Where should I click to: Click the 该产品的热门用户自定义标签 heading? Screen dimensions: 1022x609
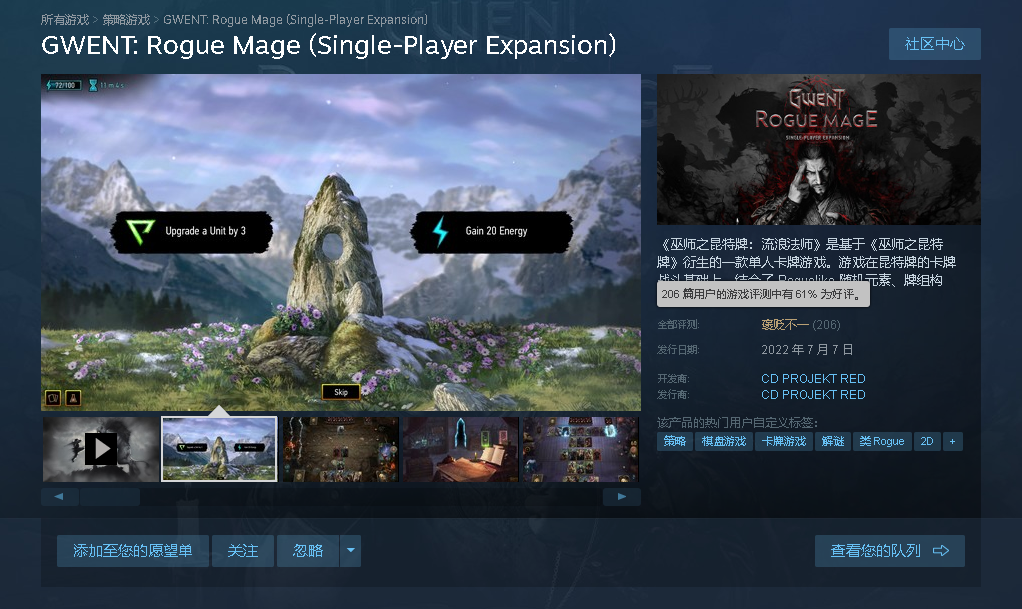coord(737,423)
